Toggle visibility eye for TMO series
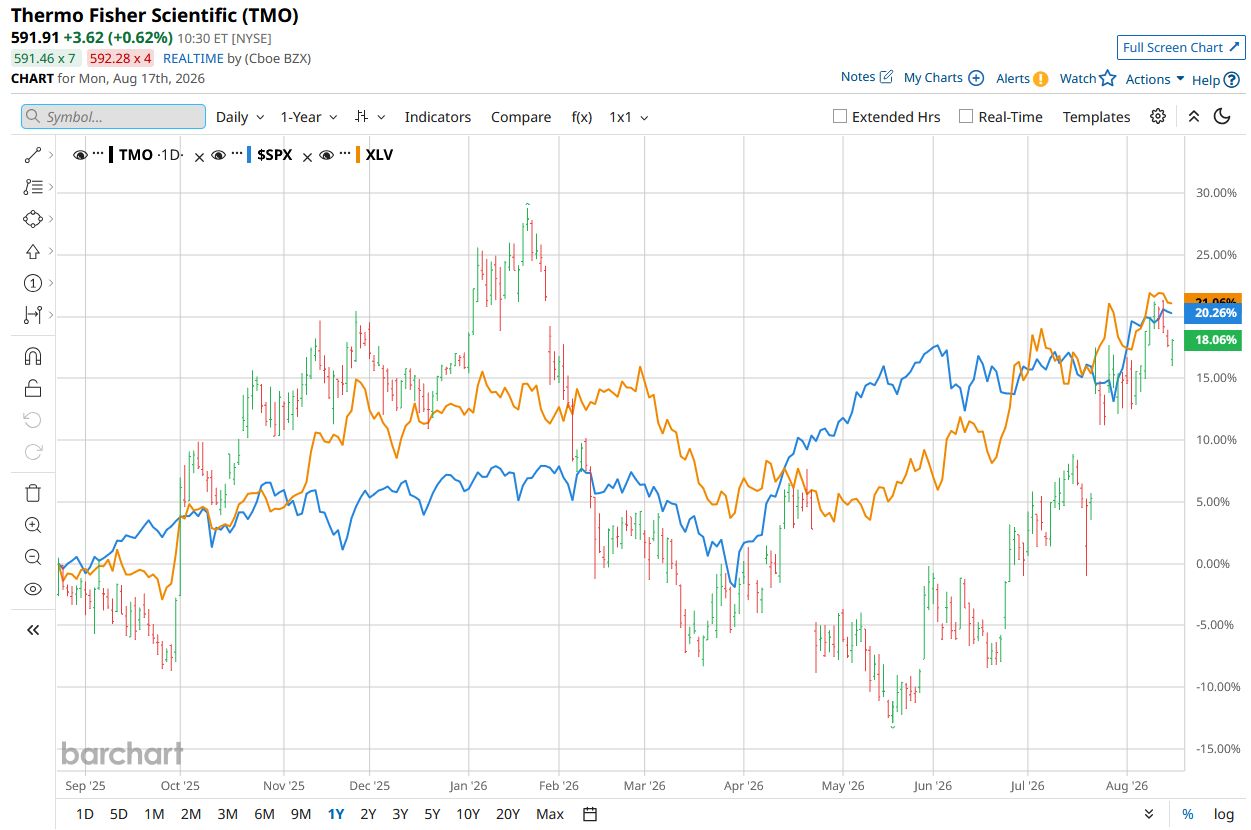This screenshot has width=1251, height=830. click(81, 155)
